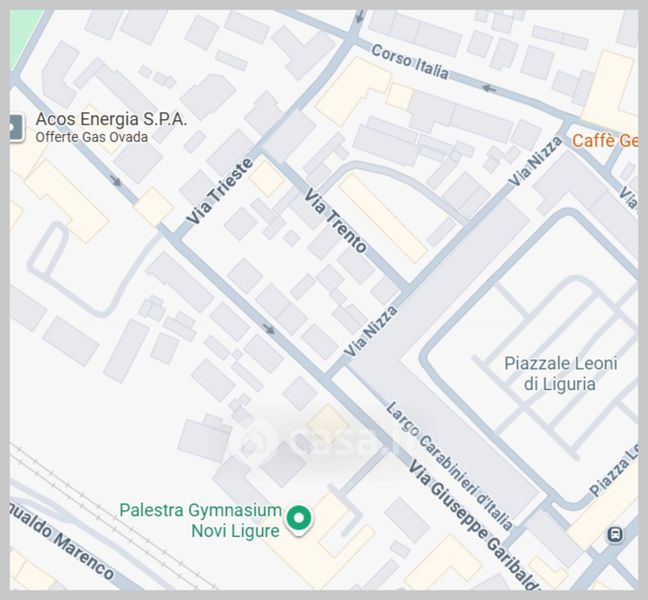Screen dimensions: 648x600
Task: Click the green park area in corner
Action: click(24, 35)
